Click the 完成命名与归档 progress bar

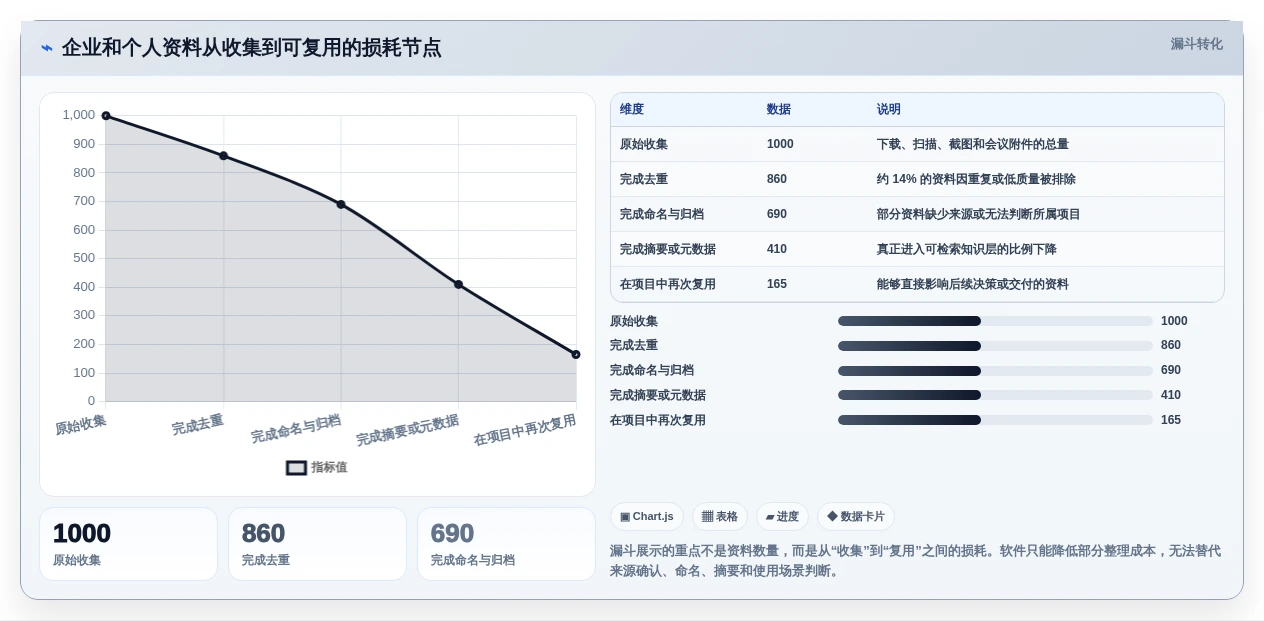pyautogui.click(x=995, y=370)
